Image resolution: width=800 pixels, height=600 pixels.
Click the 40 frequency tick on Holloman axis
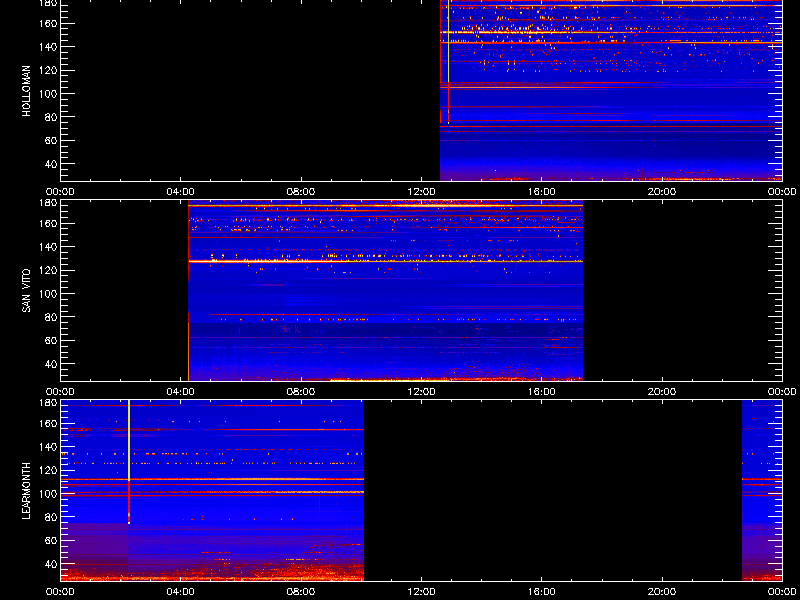pos(52,164)
